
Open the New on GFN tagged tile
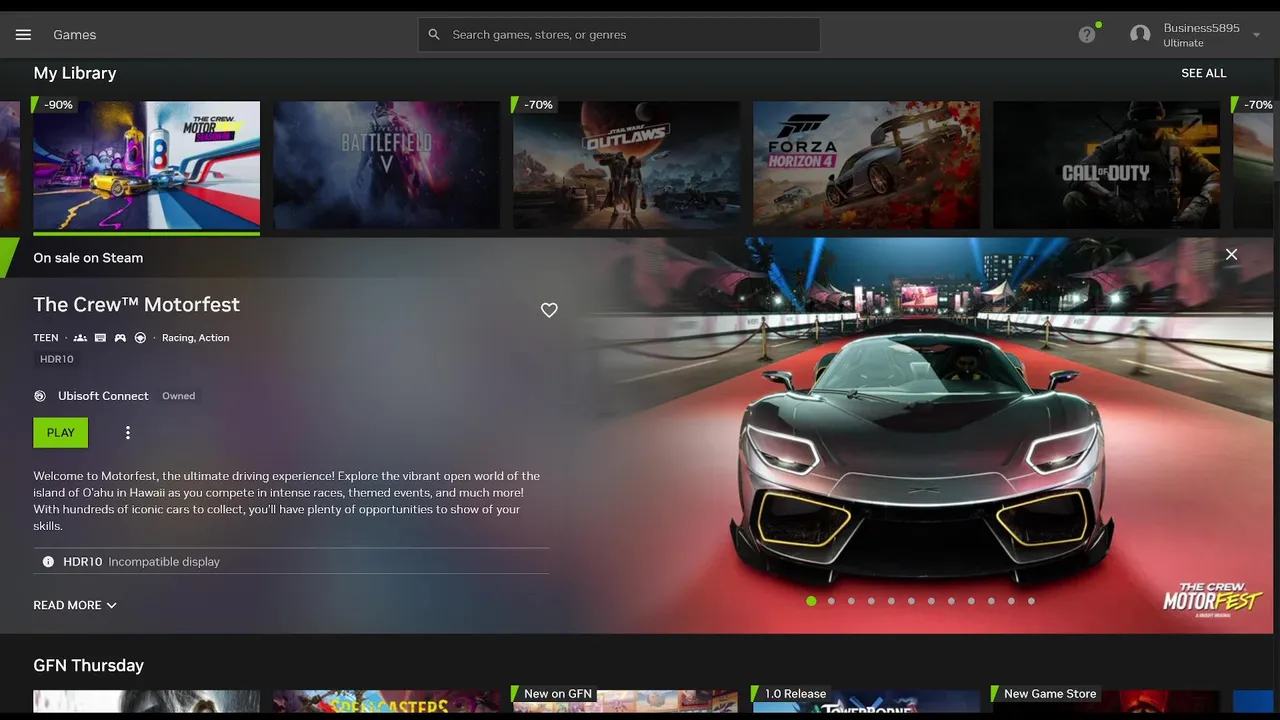[x=626, y=701]
